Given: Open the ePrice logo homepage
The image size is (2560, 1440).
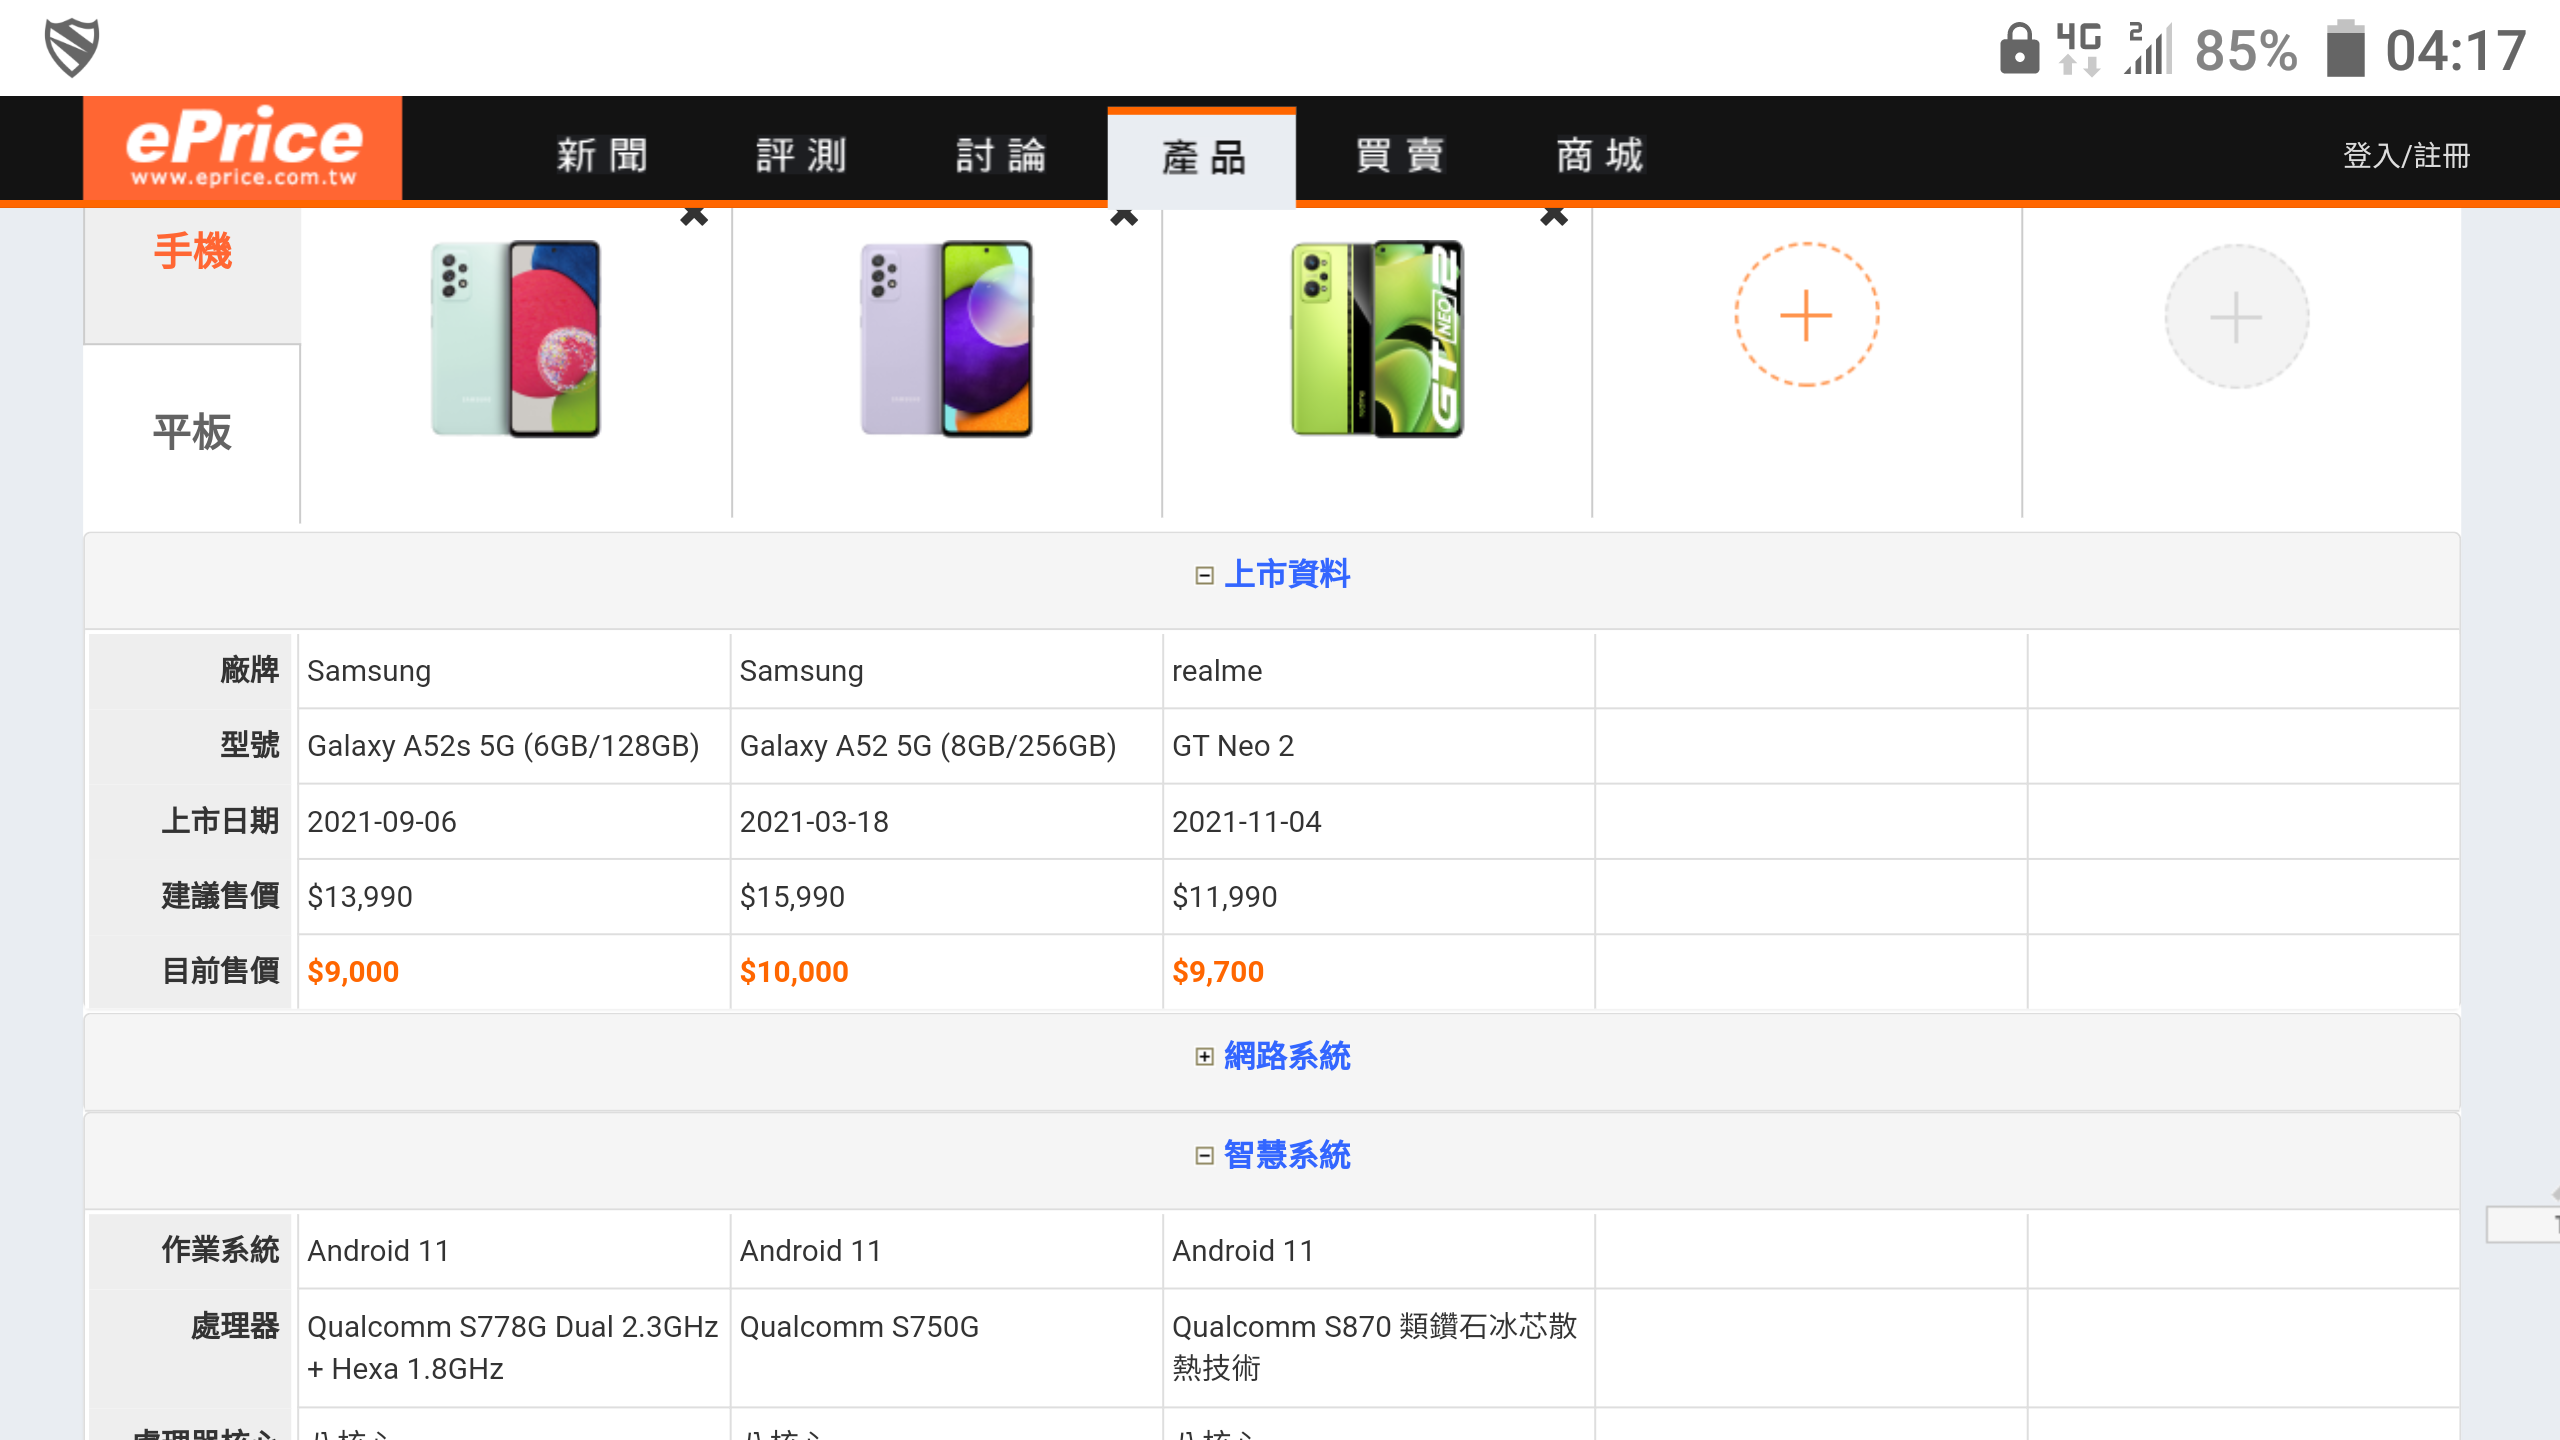Looking at the screenshot, I should 243,149.
